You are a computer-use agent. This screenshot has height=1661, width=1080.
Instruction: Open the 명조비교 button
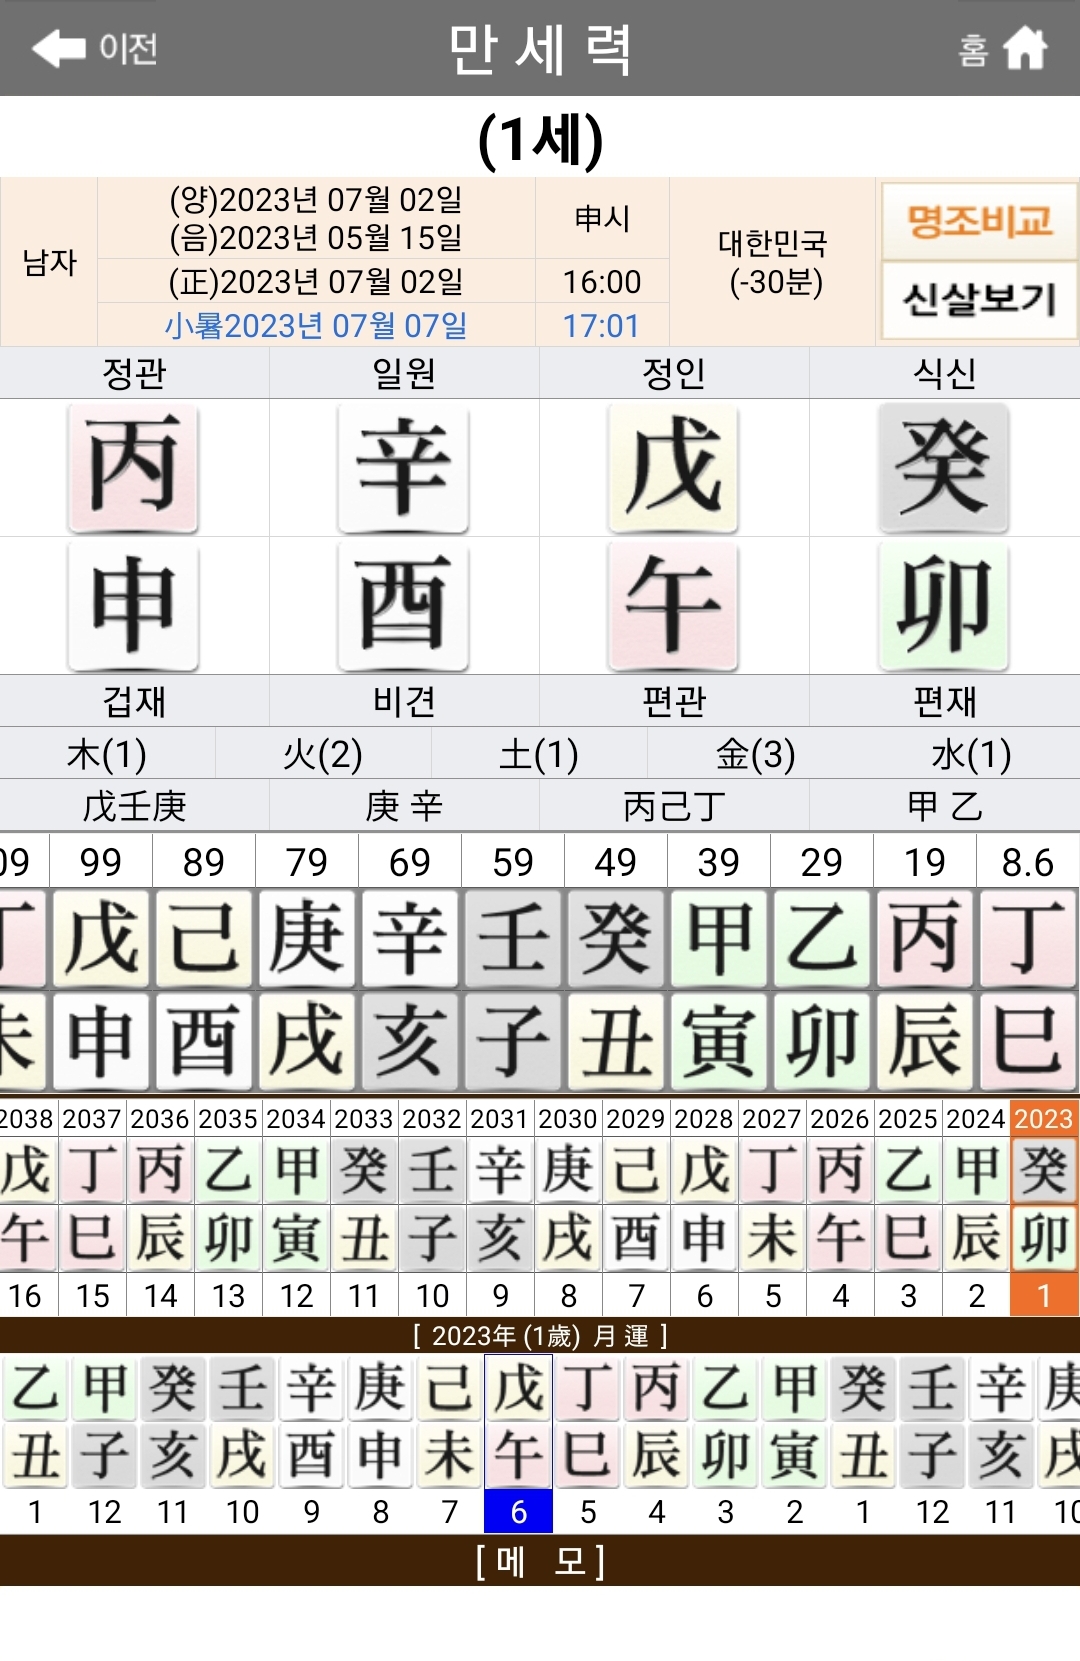click(x=979, y=220)
